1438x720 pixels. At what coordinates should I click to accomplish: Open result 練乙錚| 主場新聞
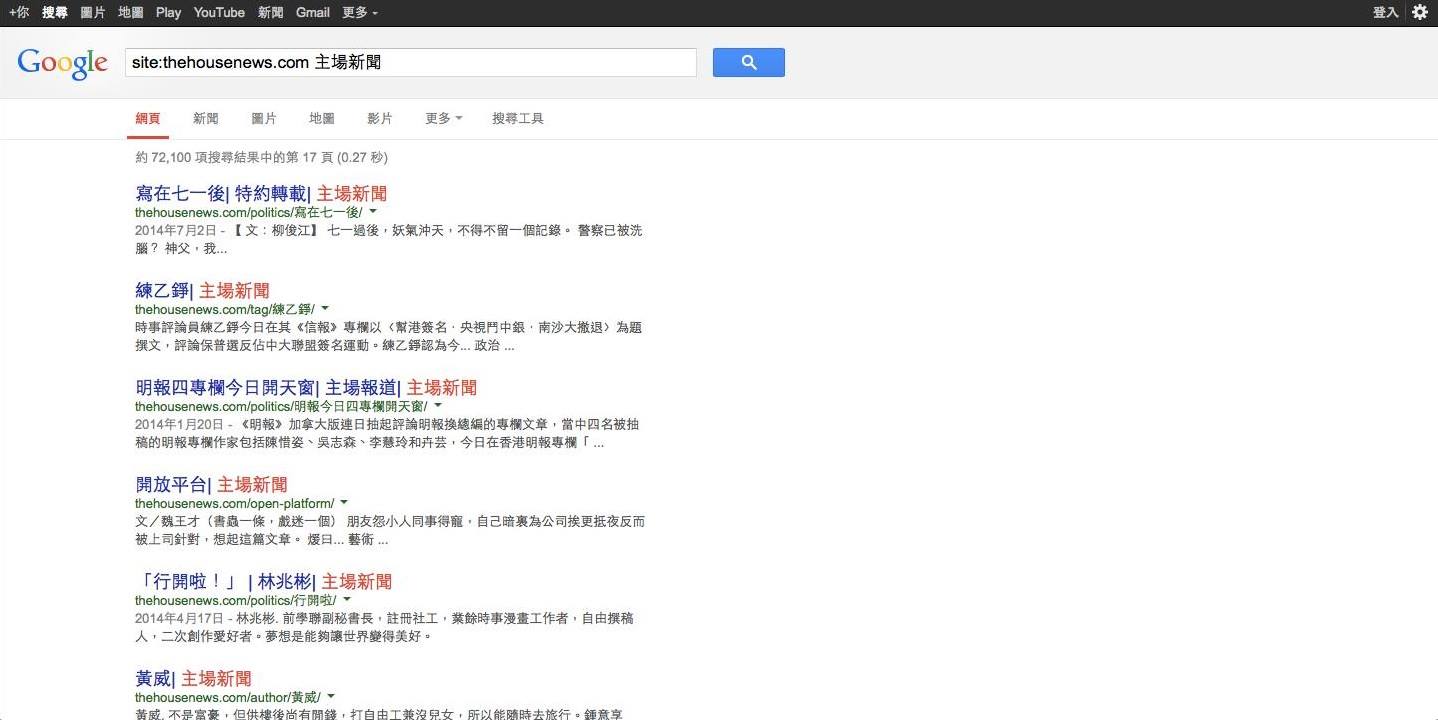point(203,290)
